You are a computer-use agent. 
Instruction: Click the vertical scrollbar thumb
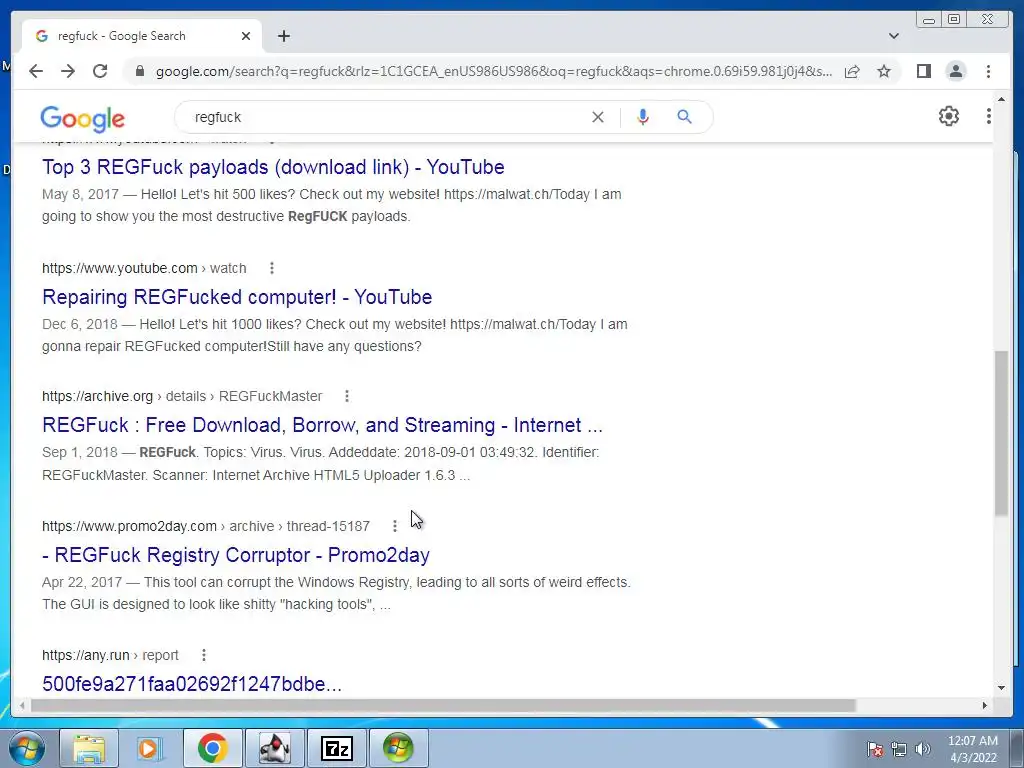click(1001, 434)
